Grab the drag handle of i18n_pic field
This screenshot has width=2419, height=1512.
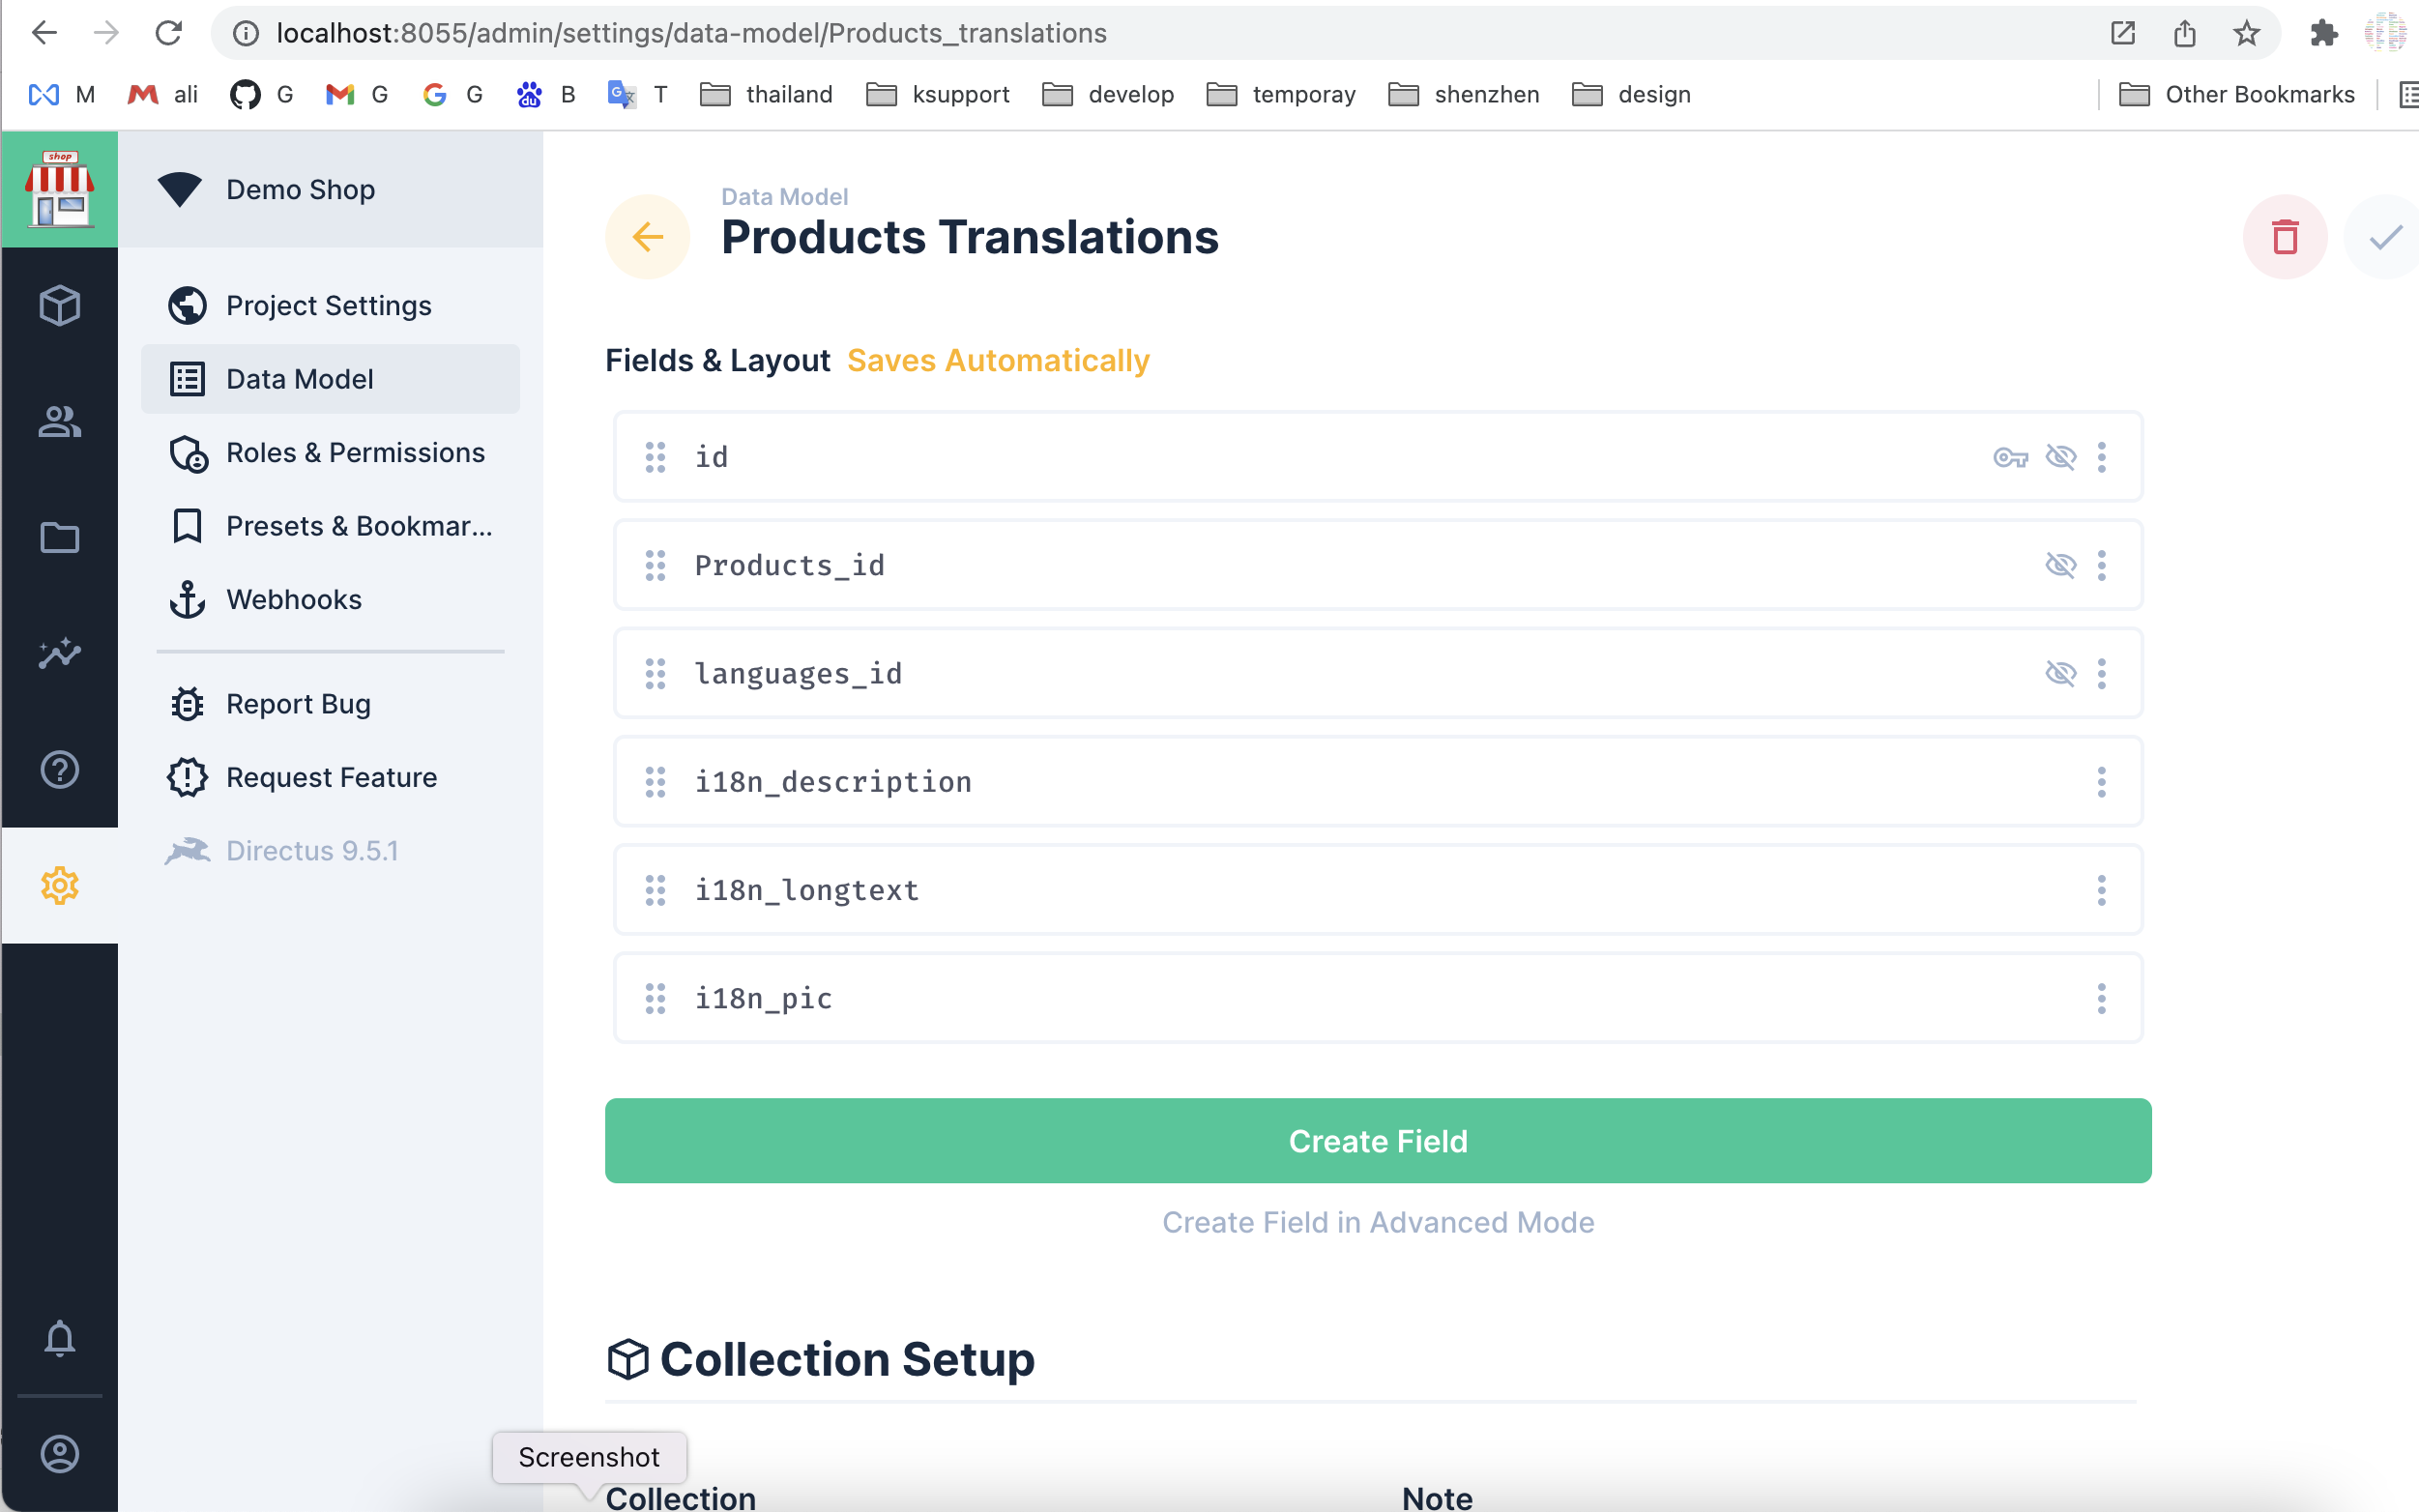[655, 998]
